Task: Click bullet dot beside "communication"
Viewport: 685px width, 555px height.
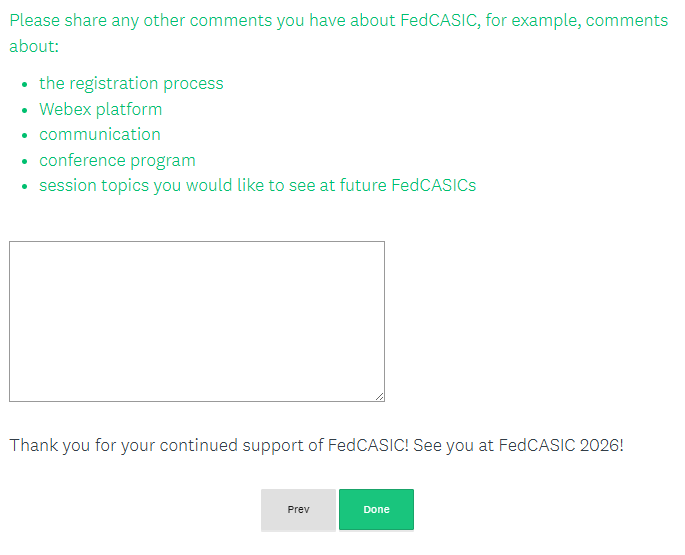Action: pyautogui.click(x=23, y=135)
